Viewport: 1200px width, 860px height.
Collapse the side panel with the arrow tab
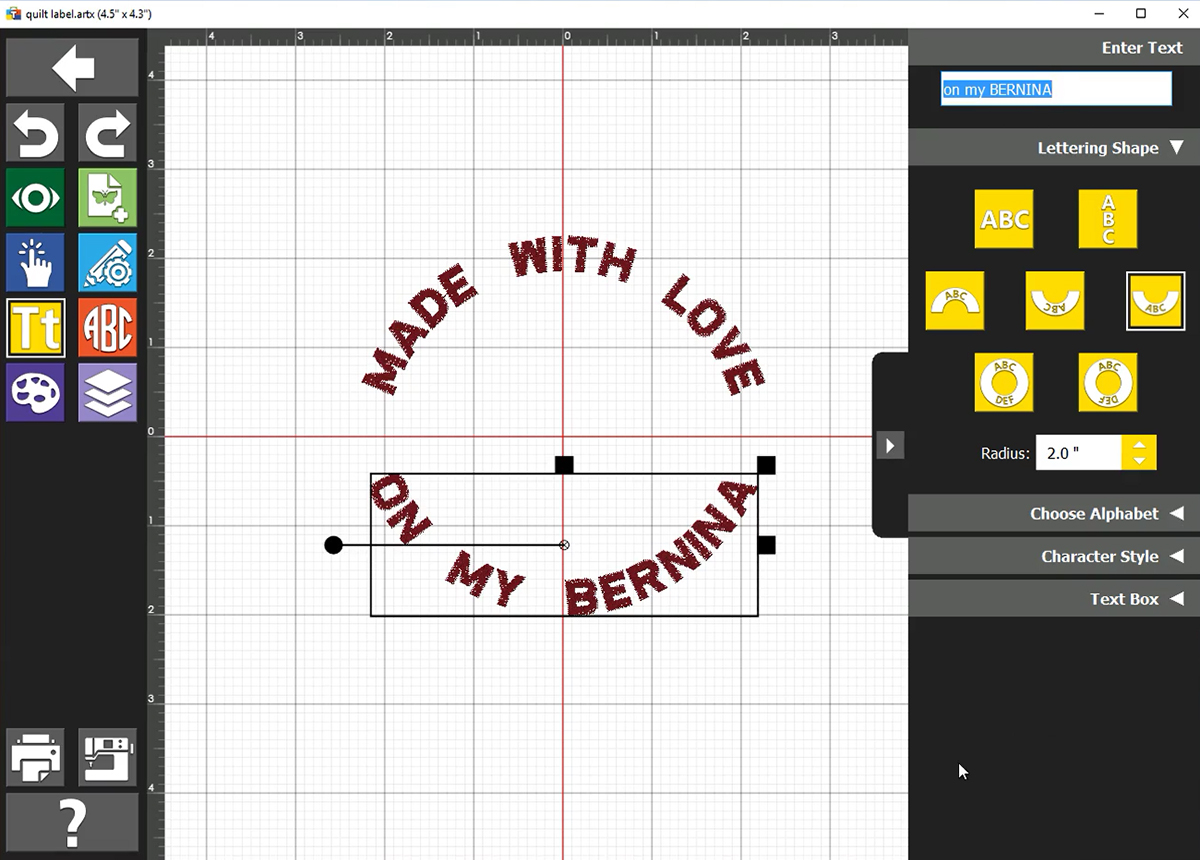890,445
